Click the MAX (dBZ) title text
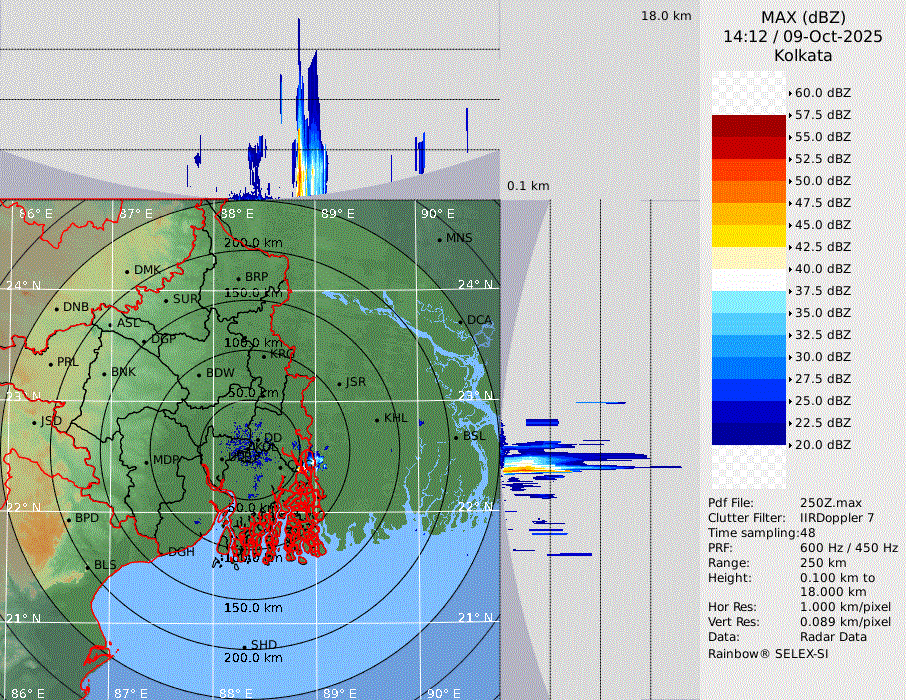The width and height of the screenshot is (906, 700). pyautogui.click(x=803, y=17)
